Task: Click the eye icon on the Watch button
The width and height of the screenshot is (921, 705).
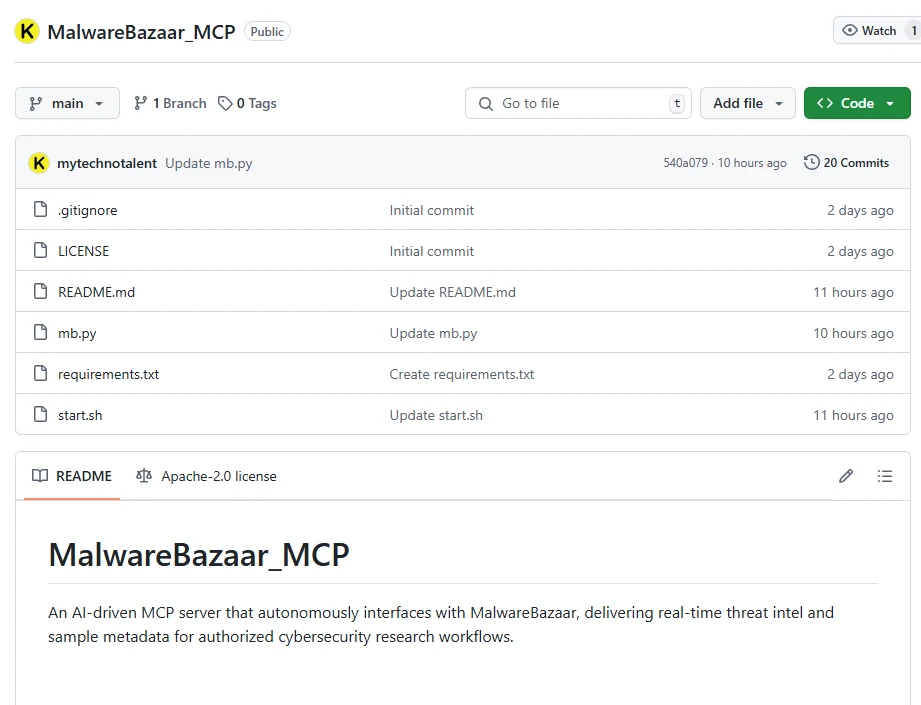Action: (851, 30)
